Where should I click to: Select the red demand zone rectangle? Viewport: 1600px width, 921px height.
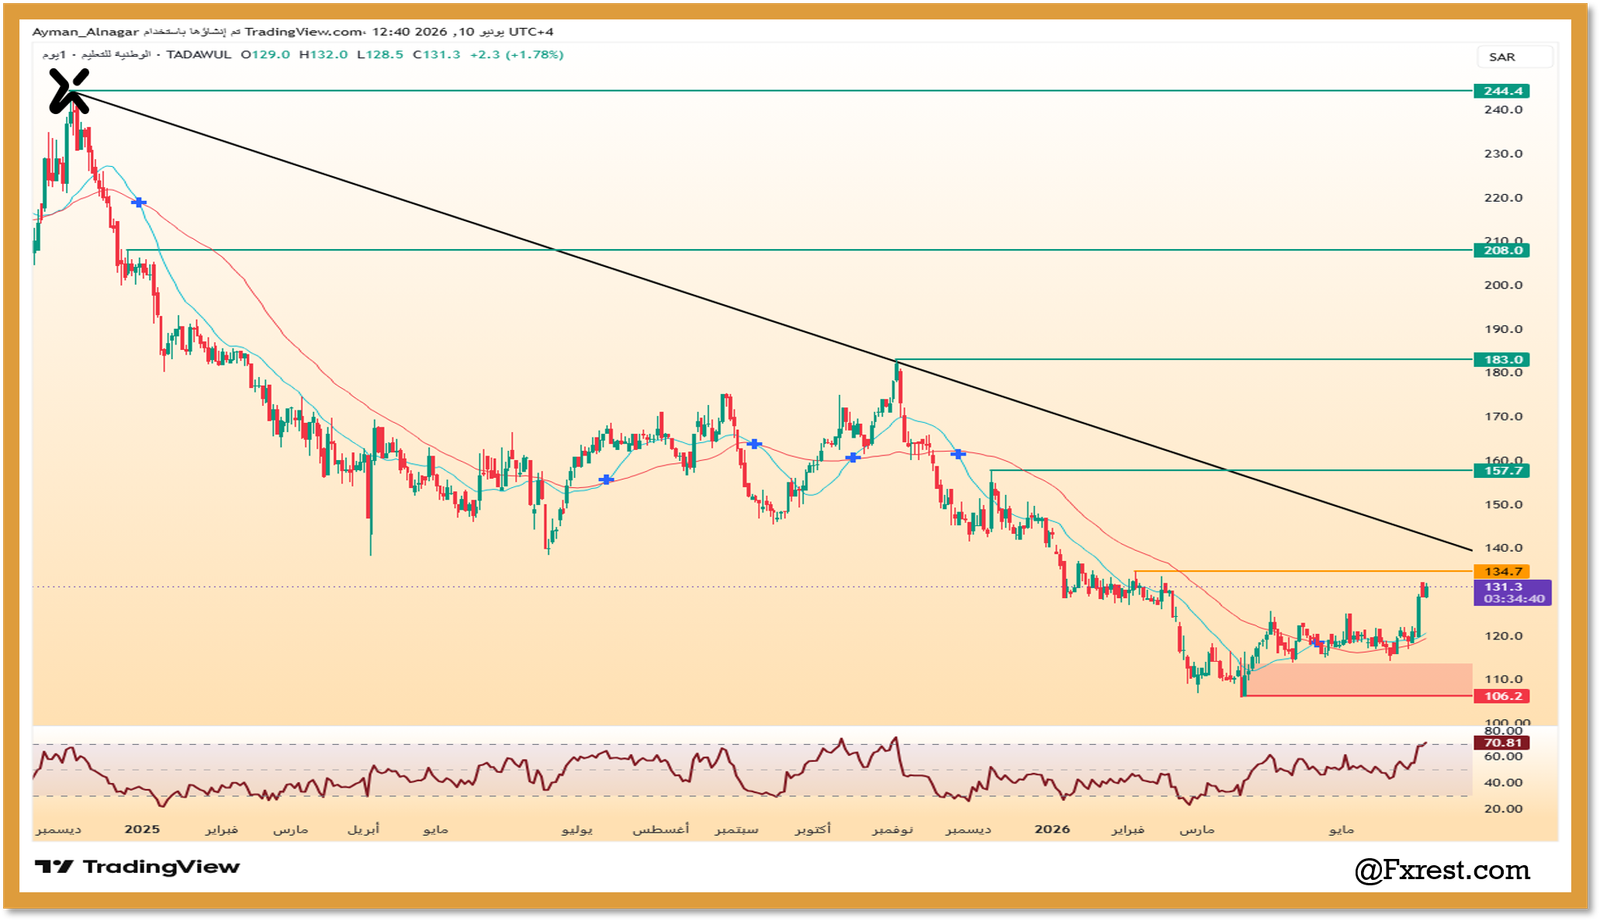click(x=1357, y=679)
